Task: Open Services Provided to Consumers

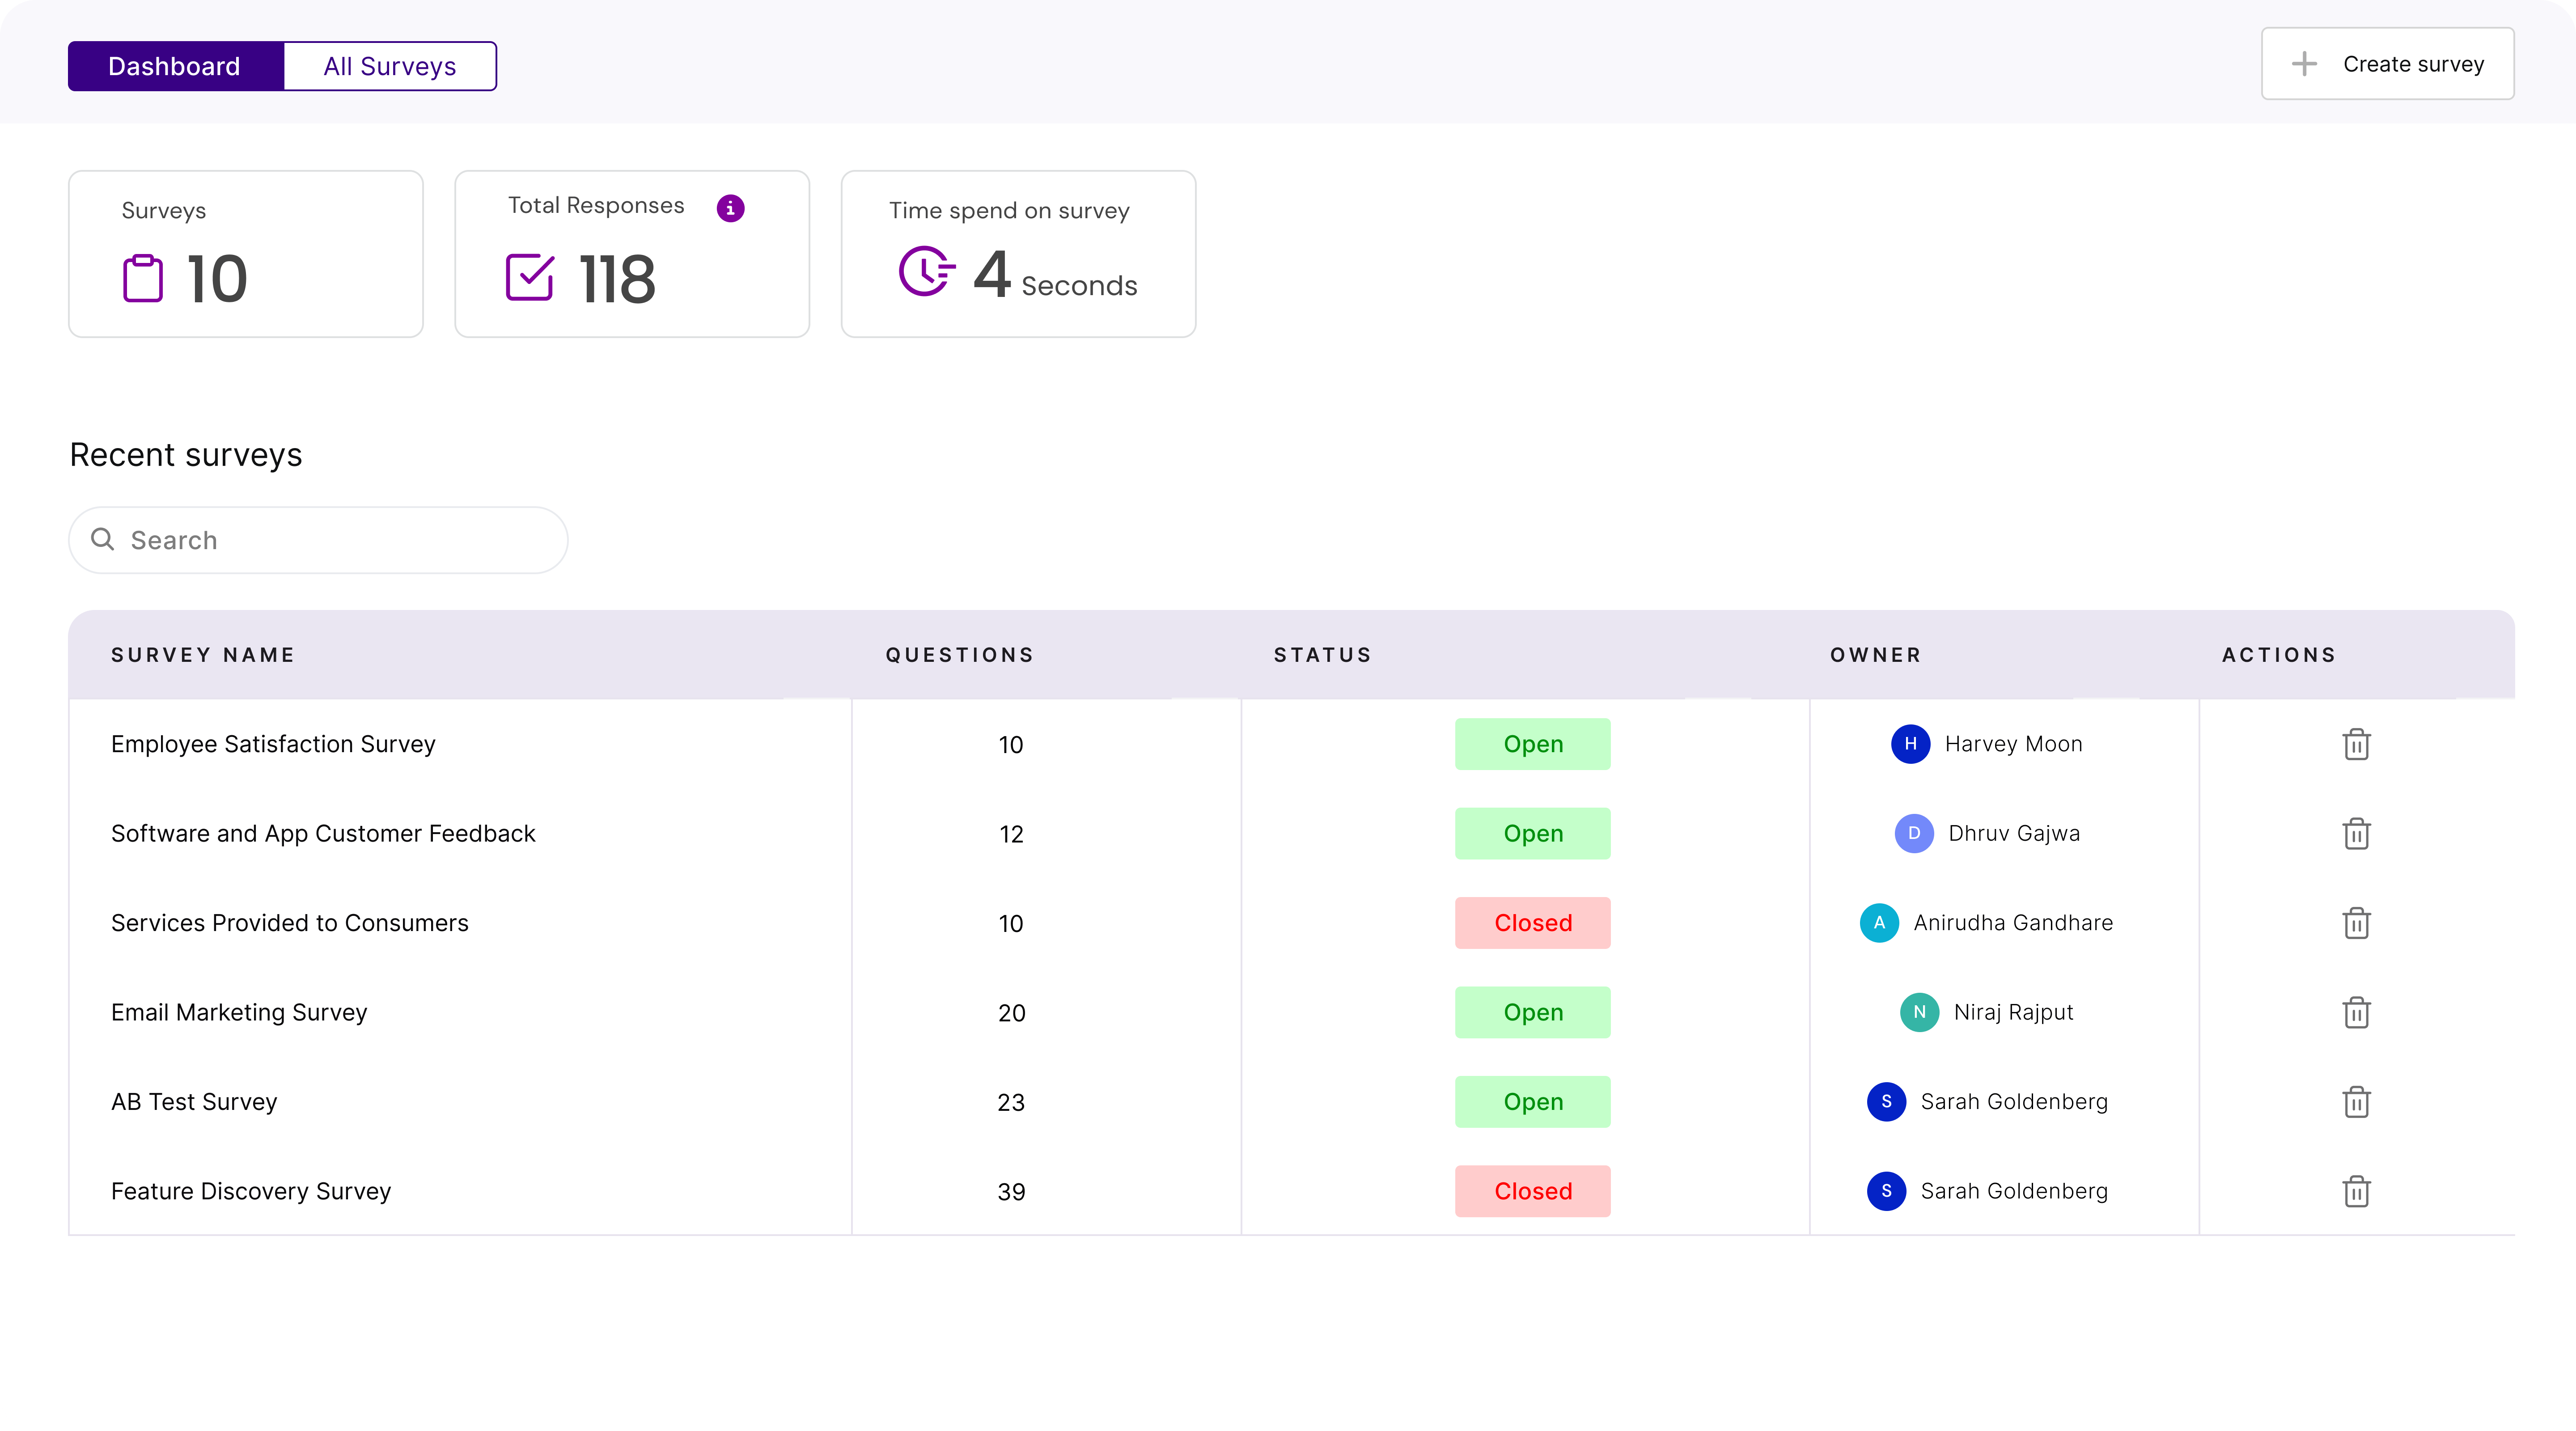Action: (x=289, y=923)
